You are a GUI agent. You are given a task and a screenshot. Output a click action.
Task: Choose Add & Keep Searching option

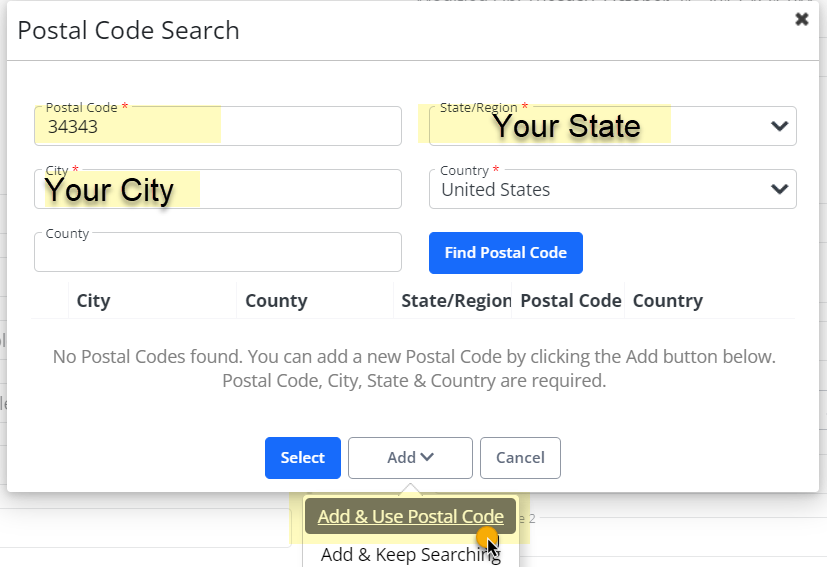point(410,554)
